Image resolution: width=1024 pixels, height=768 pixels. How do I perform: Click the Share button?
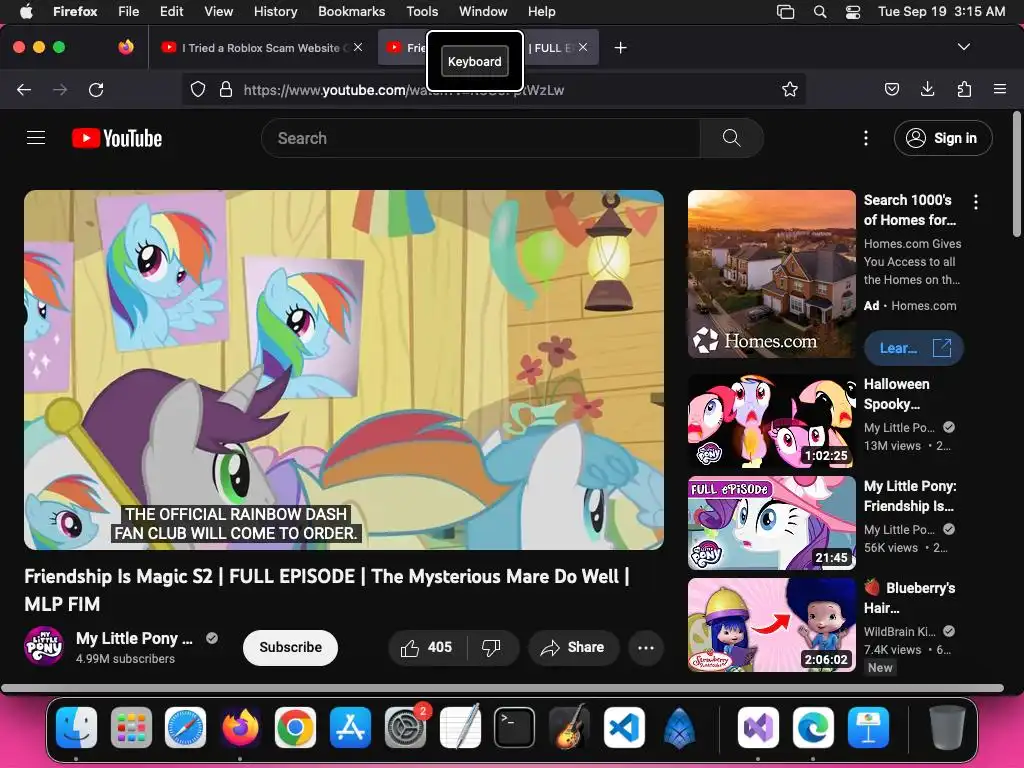573,647
